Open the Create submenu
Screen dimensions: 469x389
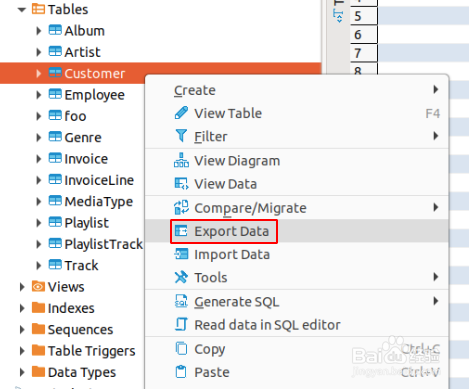[x=297, y=90]
